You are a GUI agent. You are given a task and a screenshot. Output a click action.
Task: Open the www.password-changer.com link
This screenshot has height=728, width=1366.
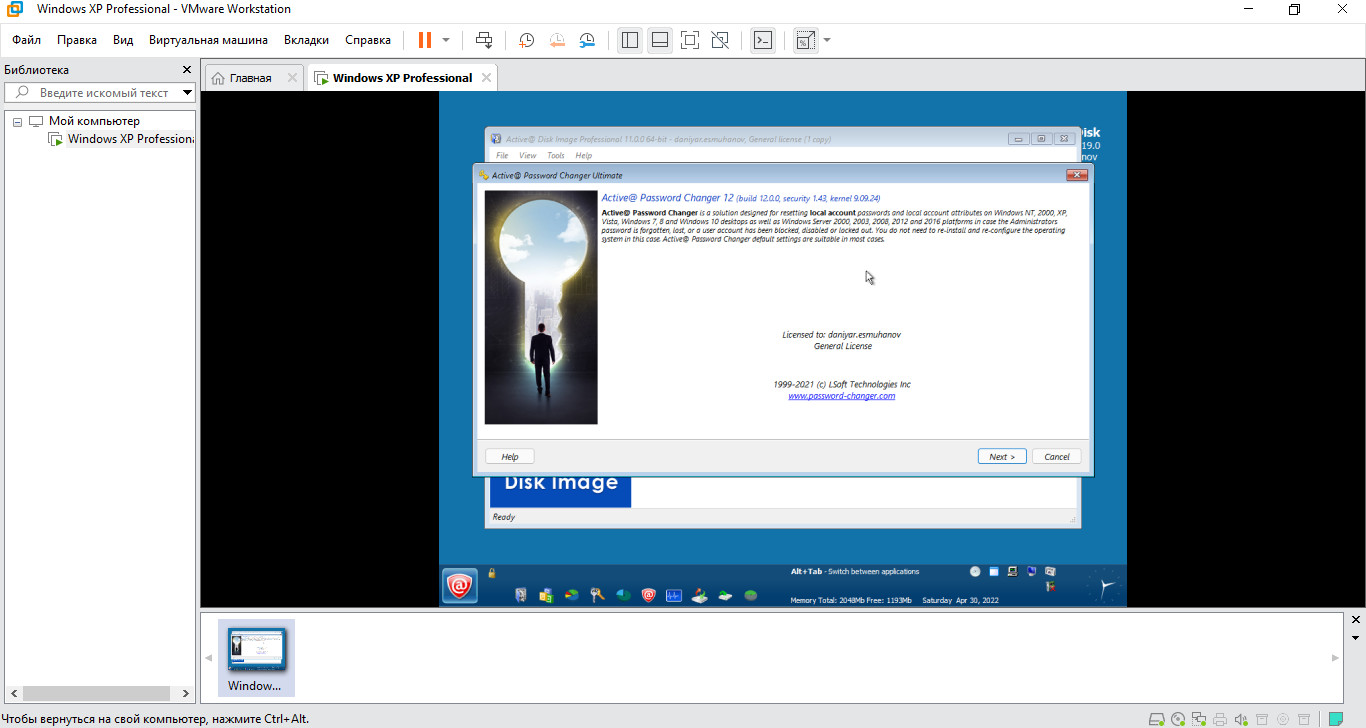point(842,396)
